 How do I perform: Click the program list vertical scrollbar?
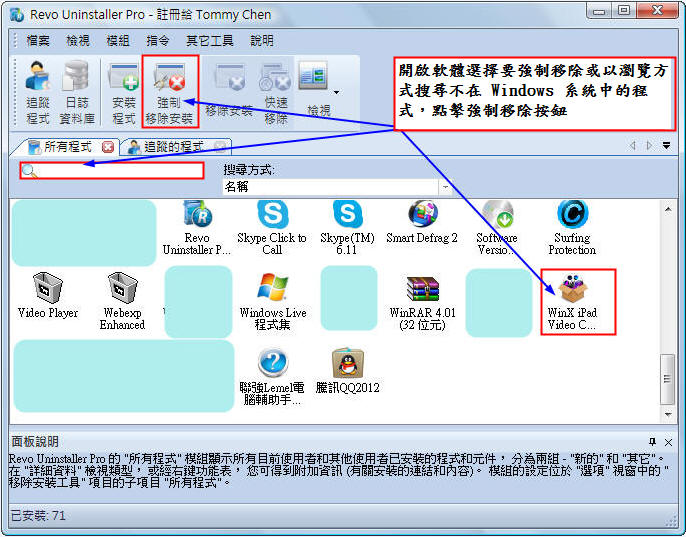pos(668,375)
